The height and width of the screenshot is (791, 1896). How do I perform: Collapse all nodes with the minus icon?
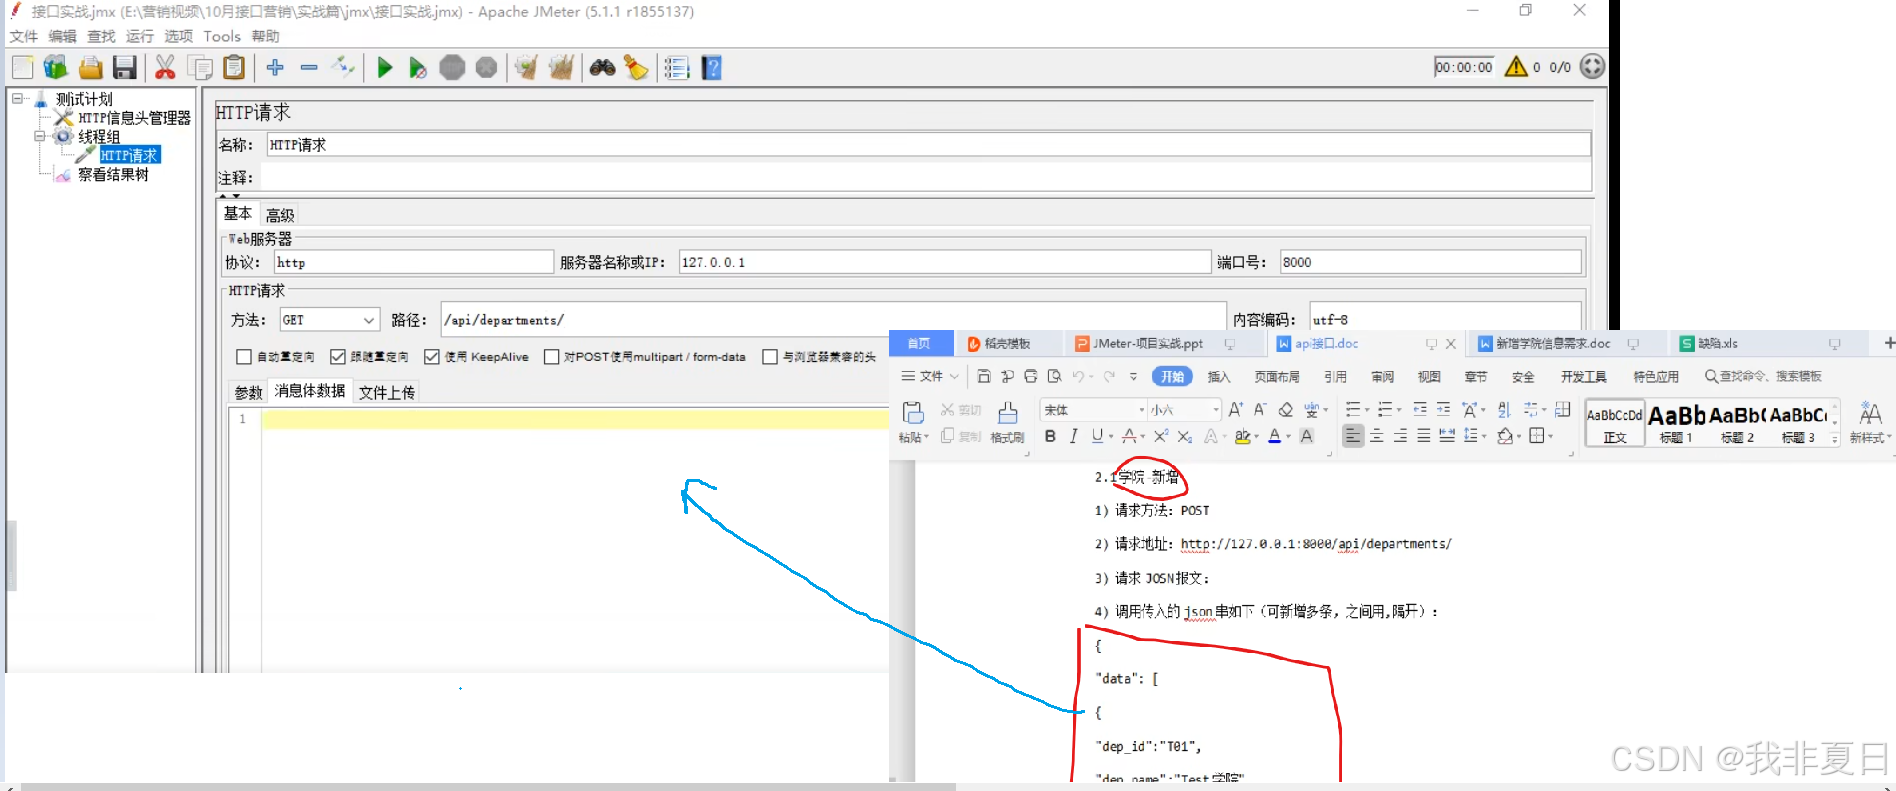click(309, 67)
